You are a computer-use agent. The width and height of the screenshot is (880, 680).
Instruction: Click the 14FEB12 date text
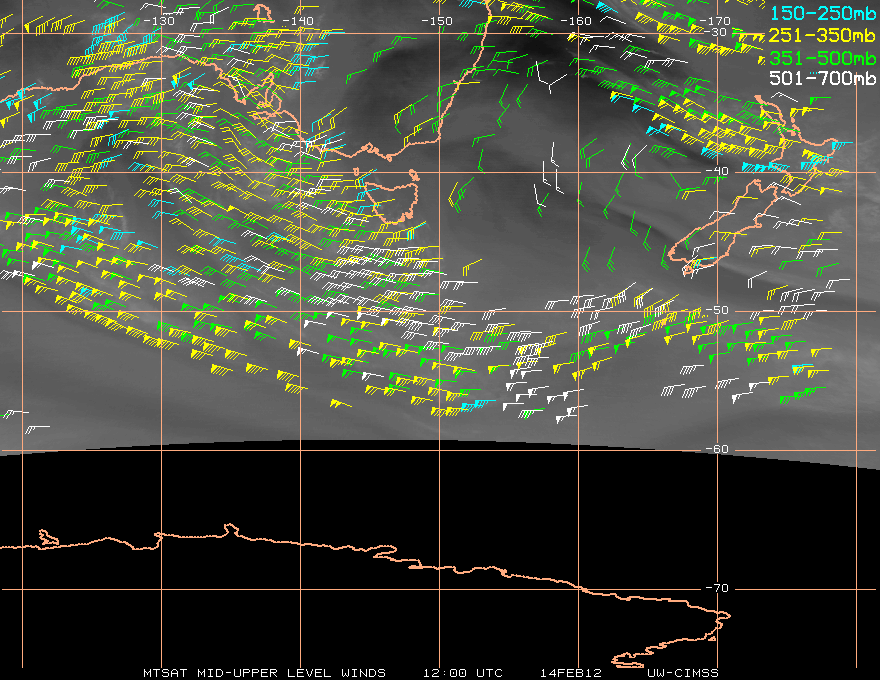[x=571, y=673]
